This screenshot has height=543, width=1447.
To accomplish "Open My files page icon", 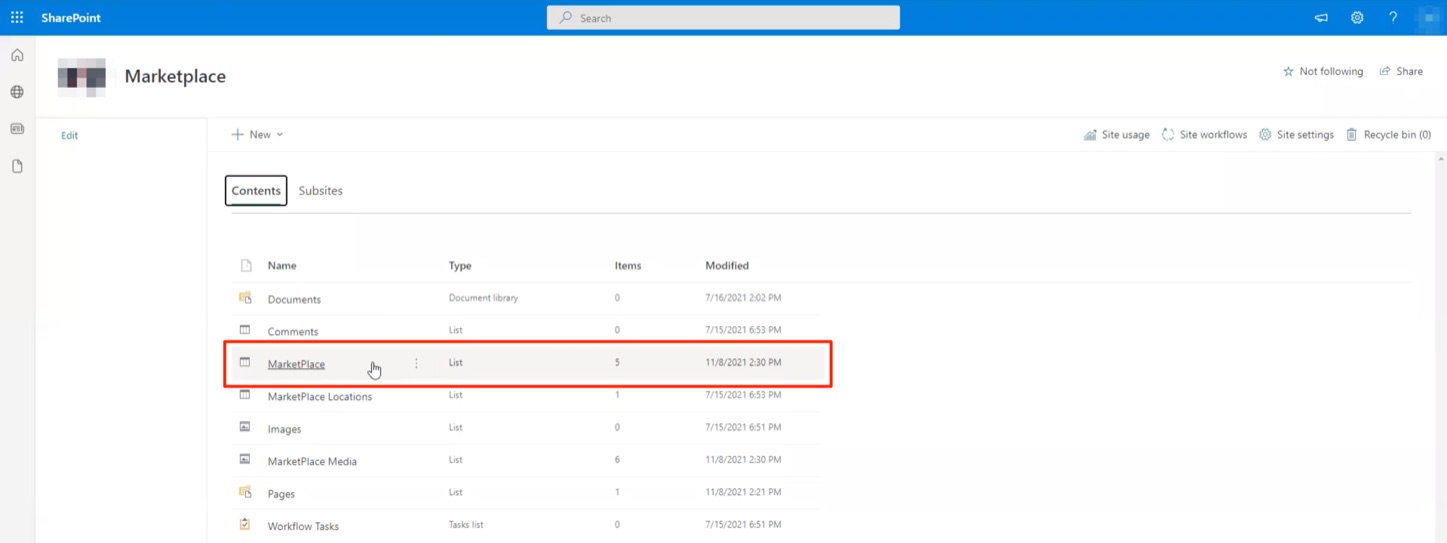I will click(x=17, y=166).
